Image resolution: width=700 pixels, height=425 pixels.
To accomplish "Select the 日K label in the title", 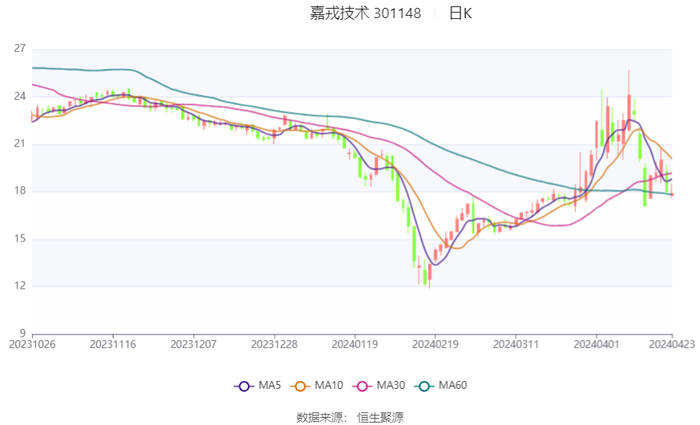I will tap(460, 14).
